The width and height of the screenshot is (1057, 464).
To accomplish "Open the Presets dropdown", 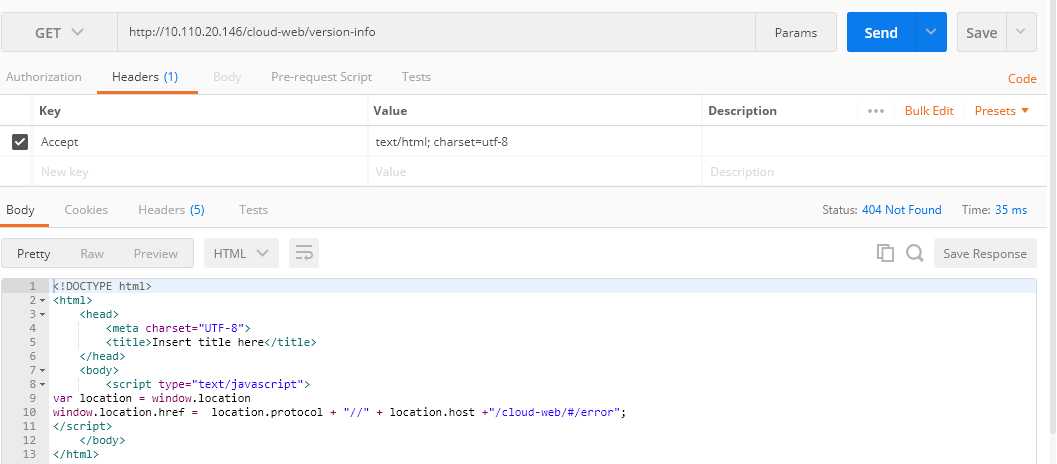I will coord(1002,111).
